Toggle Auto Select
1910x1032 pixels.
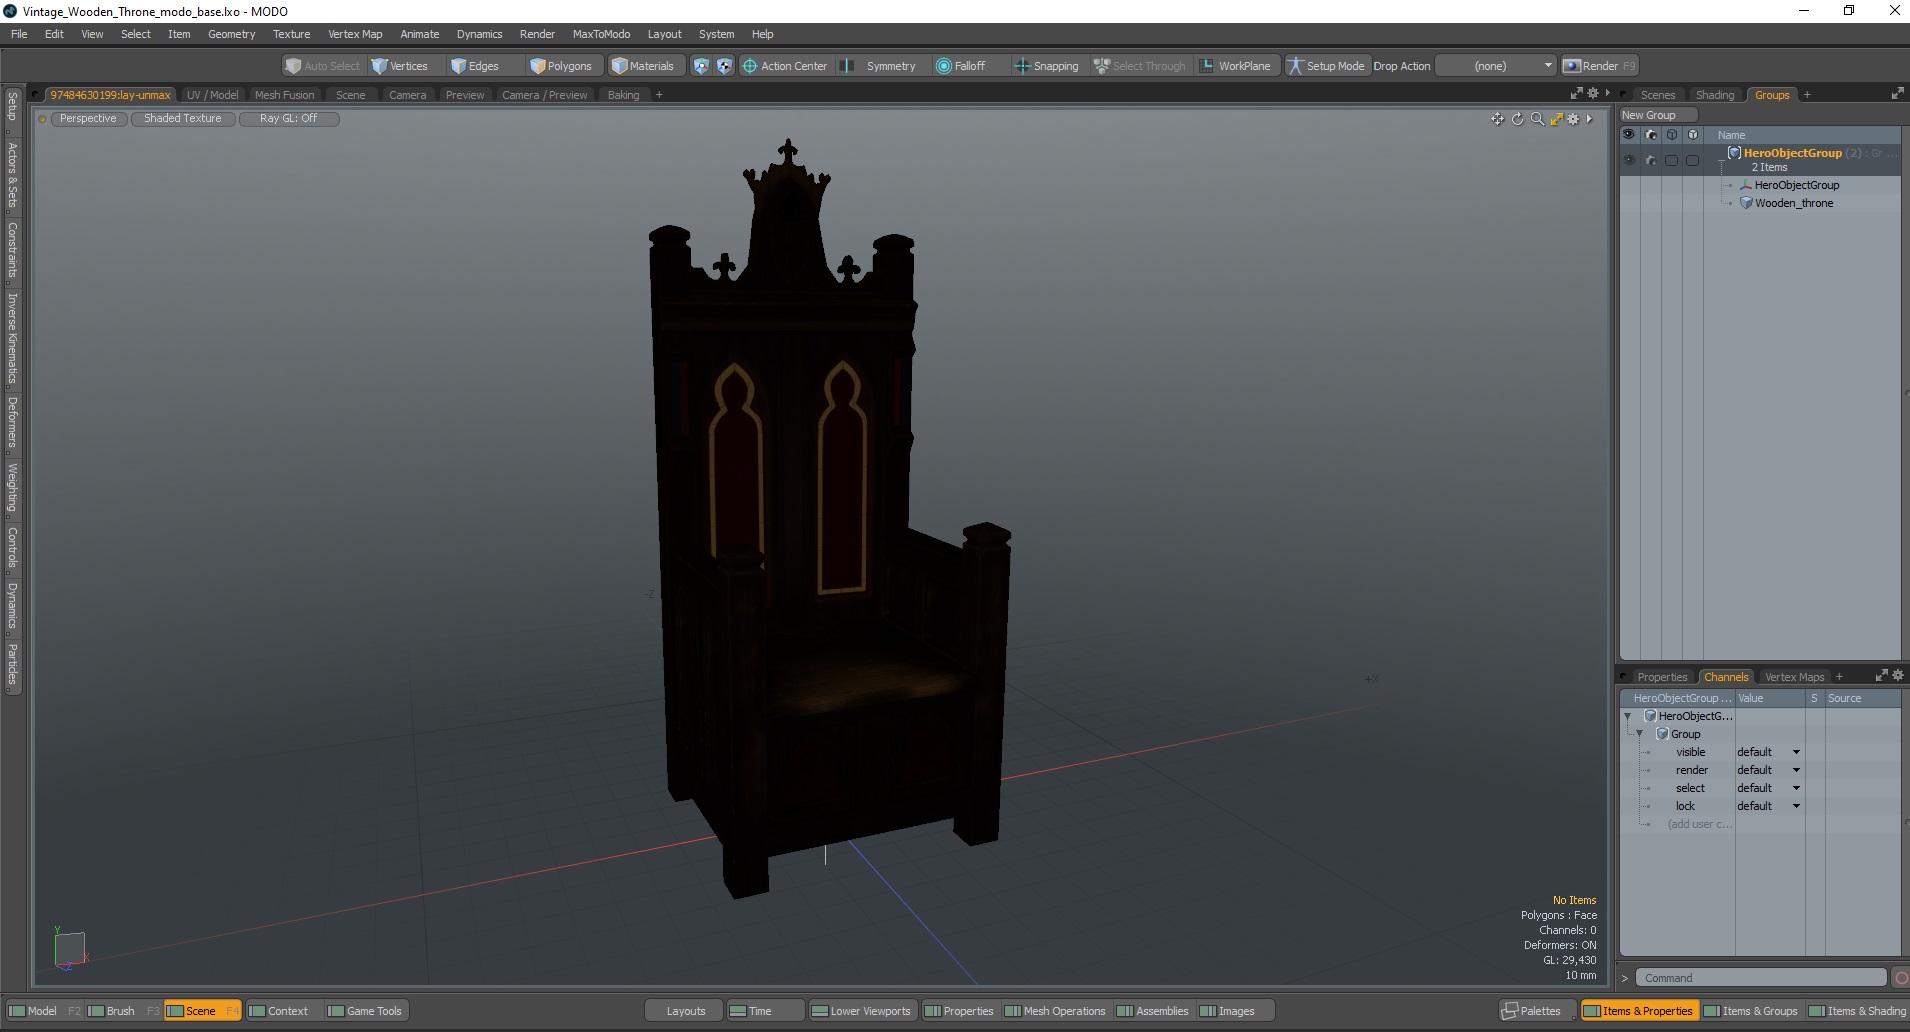pos(322,66)
